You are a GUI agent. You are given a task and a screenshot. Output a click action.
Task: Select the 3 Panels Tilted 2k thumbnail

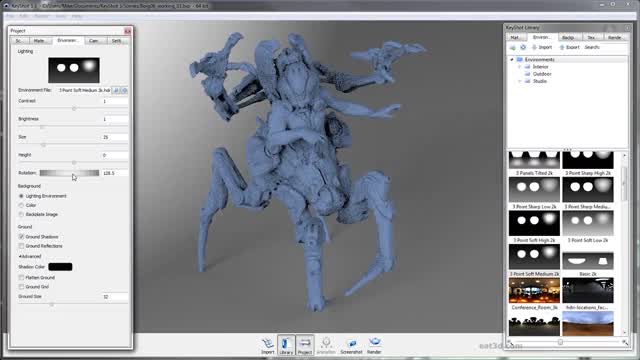tap(534, 160)
